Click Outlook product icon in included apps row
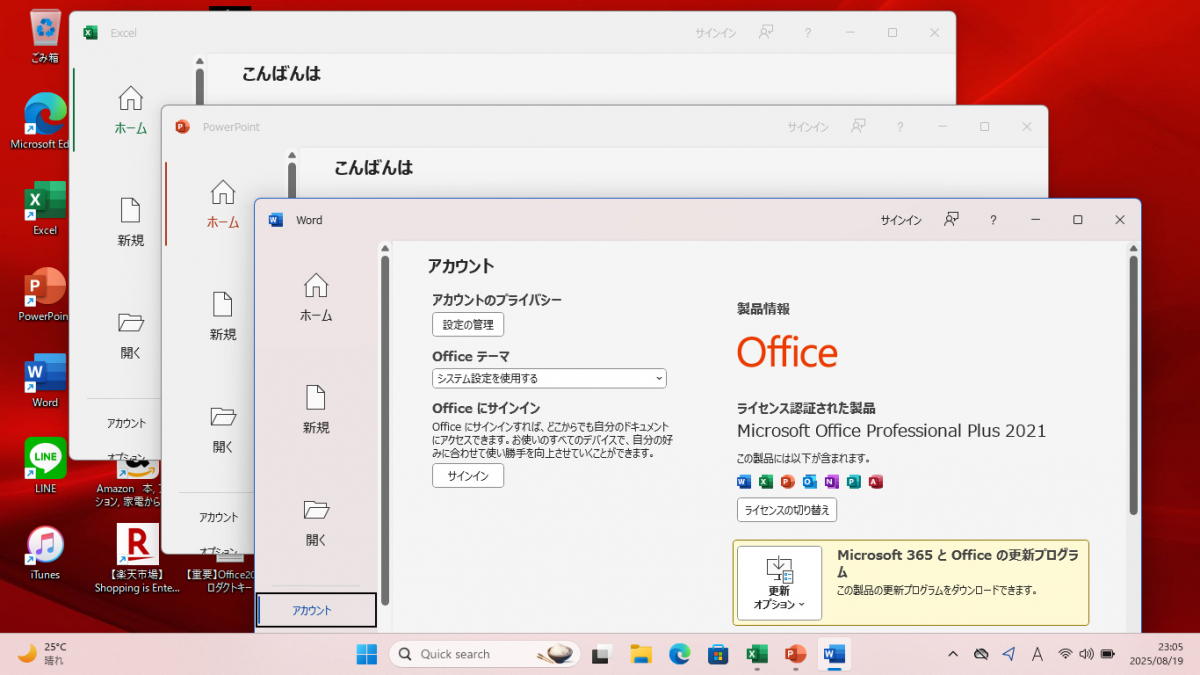1200x675 pixels. tap(809, 482)
